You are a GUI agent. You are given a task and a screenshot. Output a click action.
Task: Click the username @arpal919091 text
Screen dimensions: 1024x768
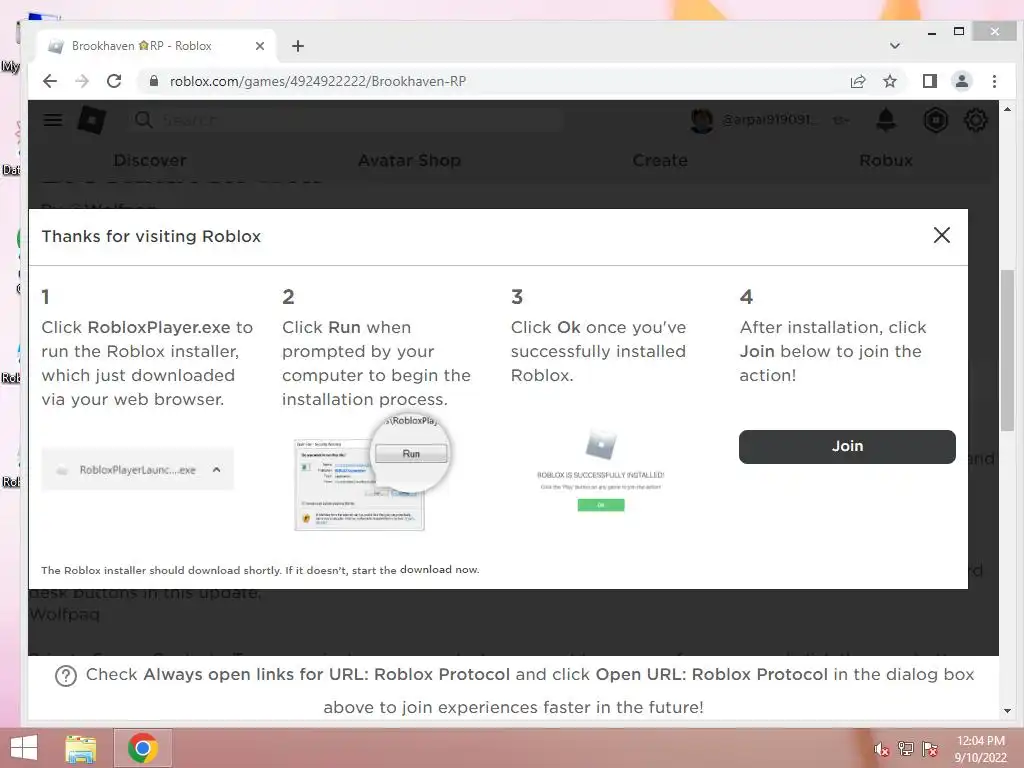[769, 120]
